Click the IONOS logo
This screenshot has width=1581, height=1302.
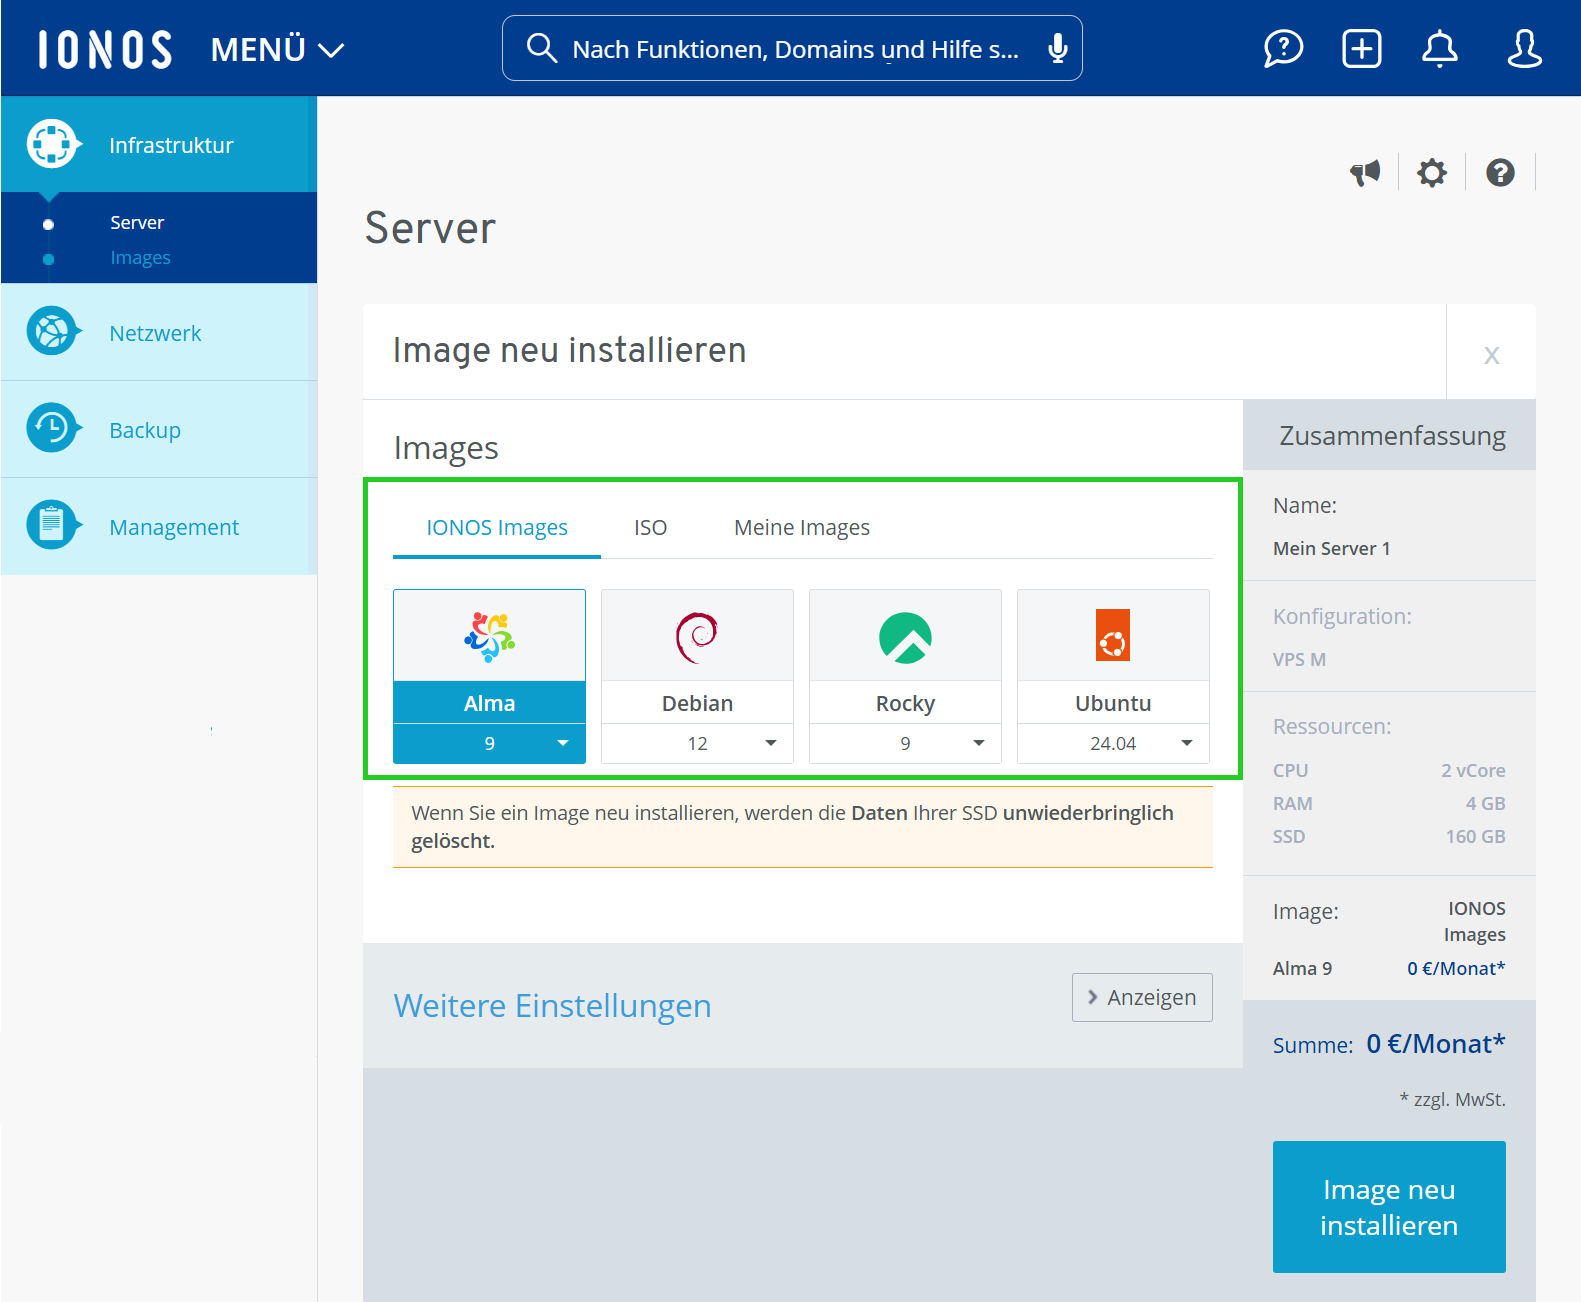105,49
